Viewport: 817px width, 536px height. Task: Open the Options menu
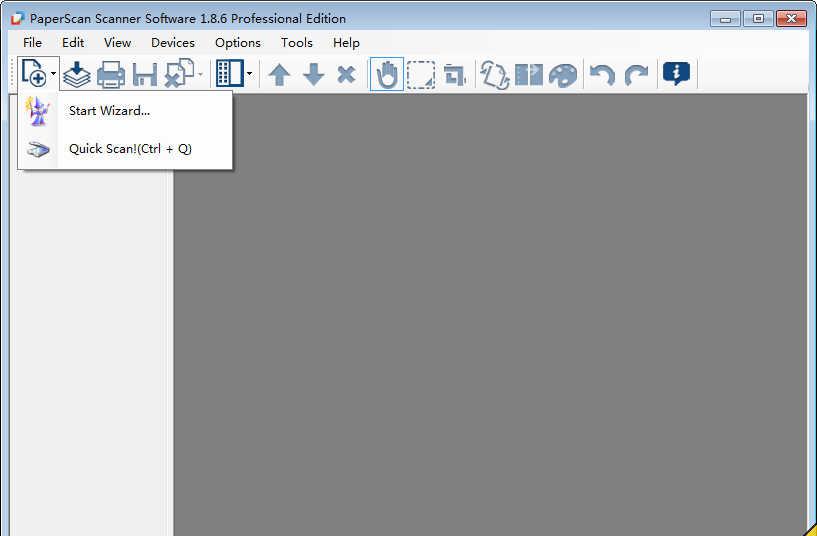(x=238, y=43)
